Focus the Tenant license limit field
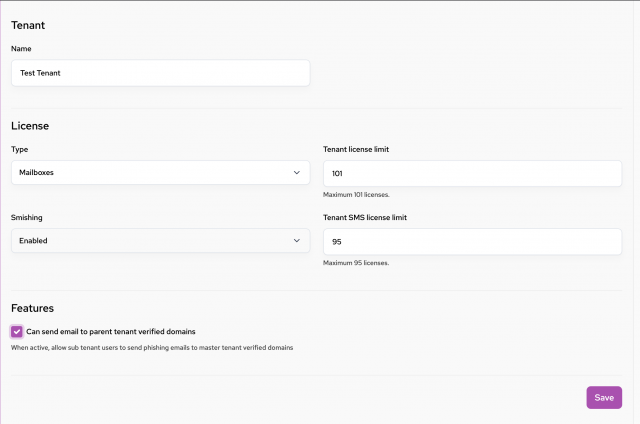Image resolution: width=640 pixels, height=424 pixels. [x=472, y=173]
